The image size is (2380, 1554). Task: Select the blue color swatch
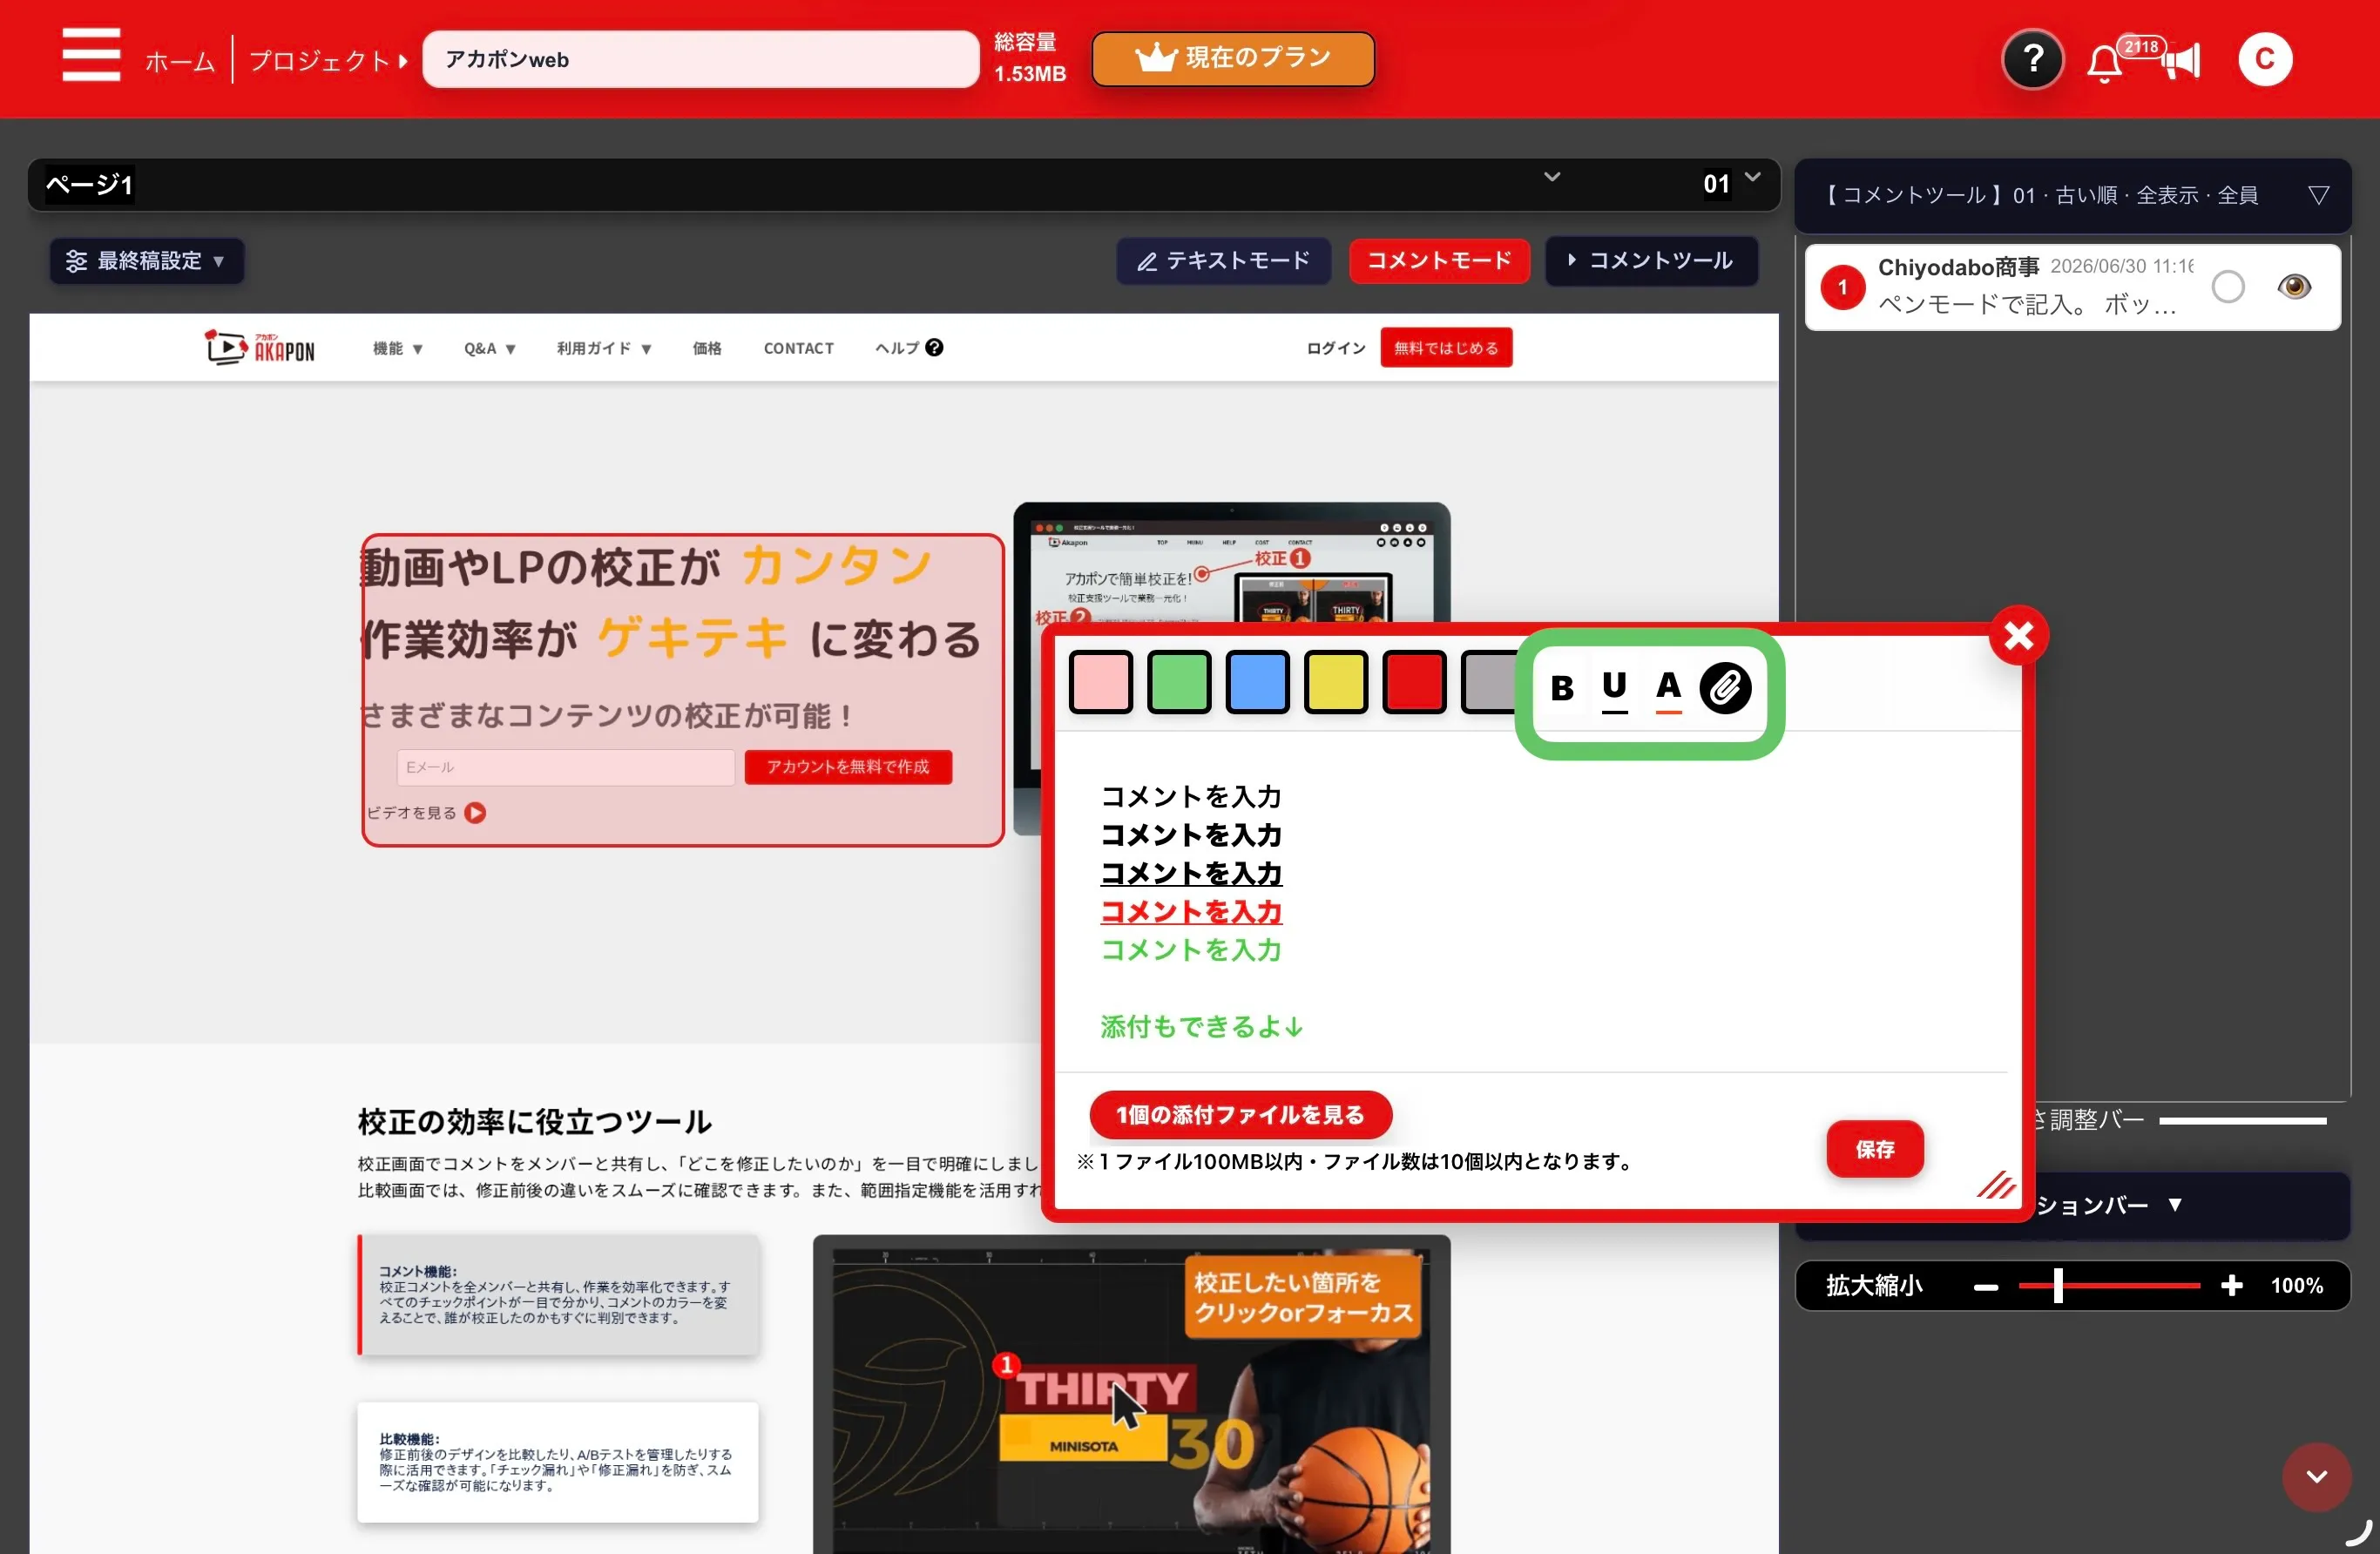[x=1256, y=682]
